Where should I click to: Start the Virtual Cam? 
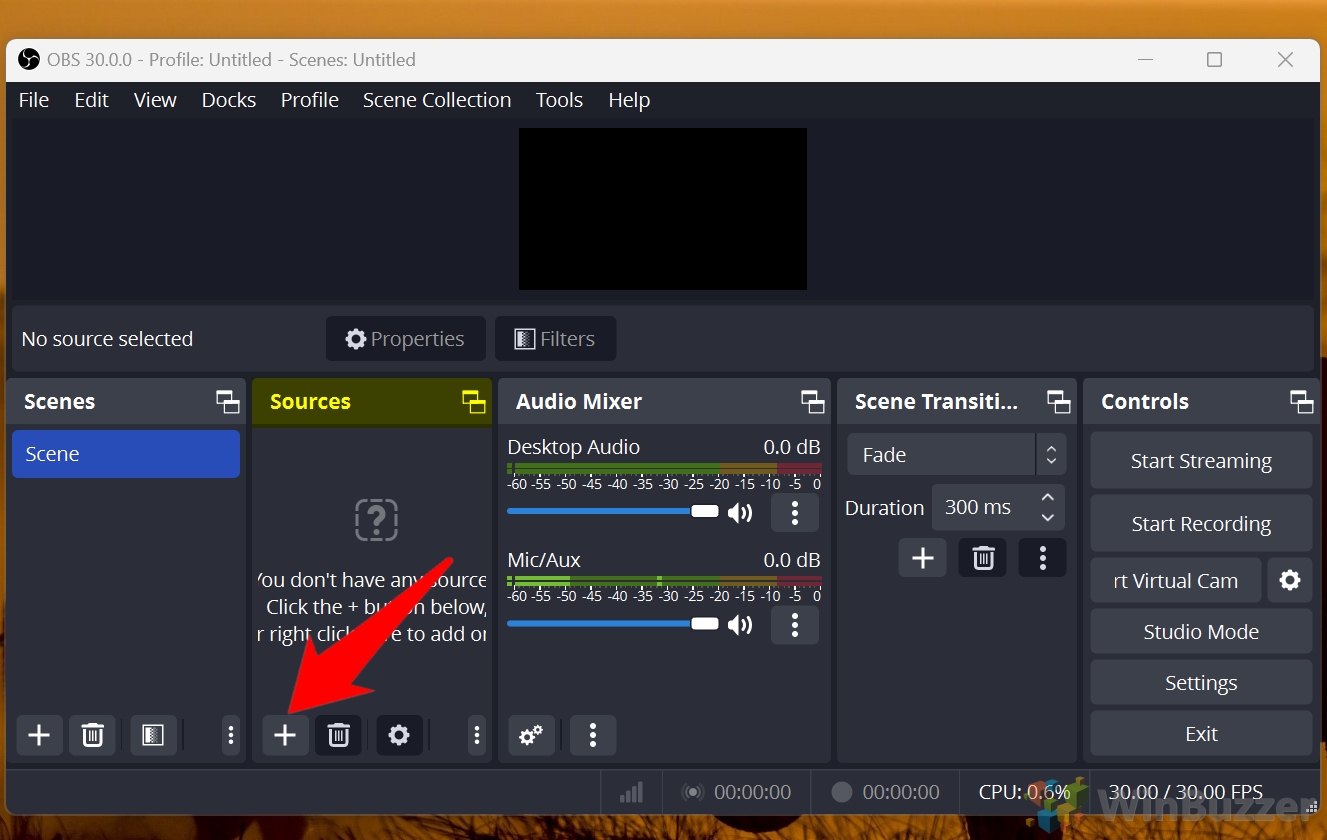[1176, 581]
